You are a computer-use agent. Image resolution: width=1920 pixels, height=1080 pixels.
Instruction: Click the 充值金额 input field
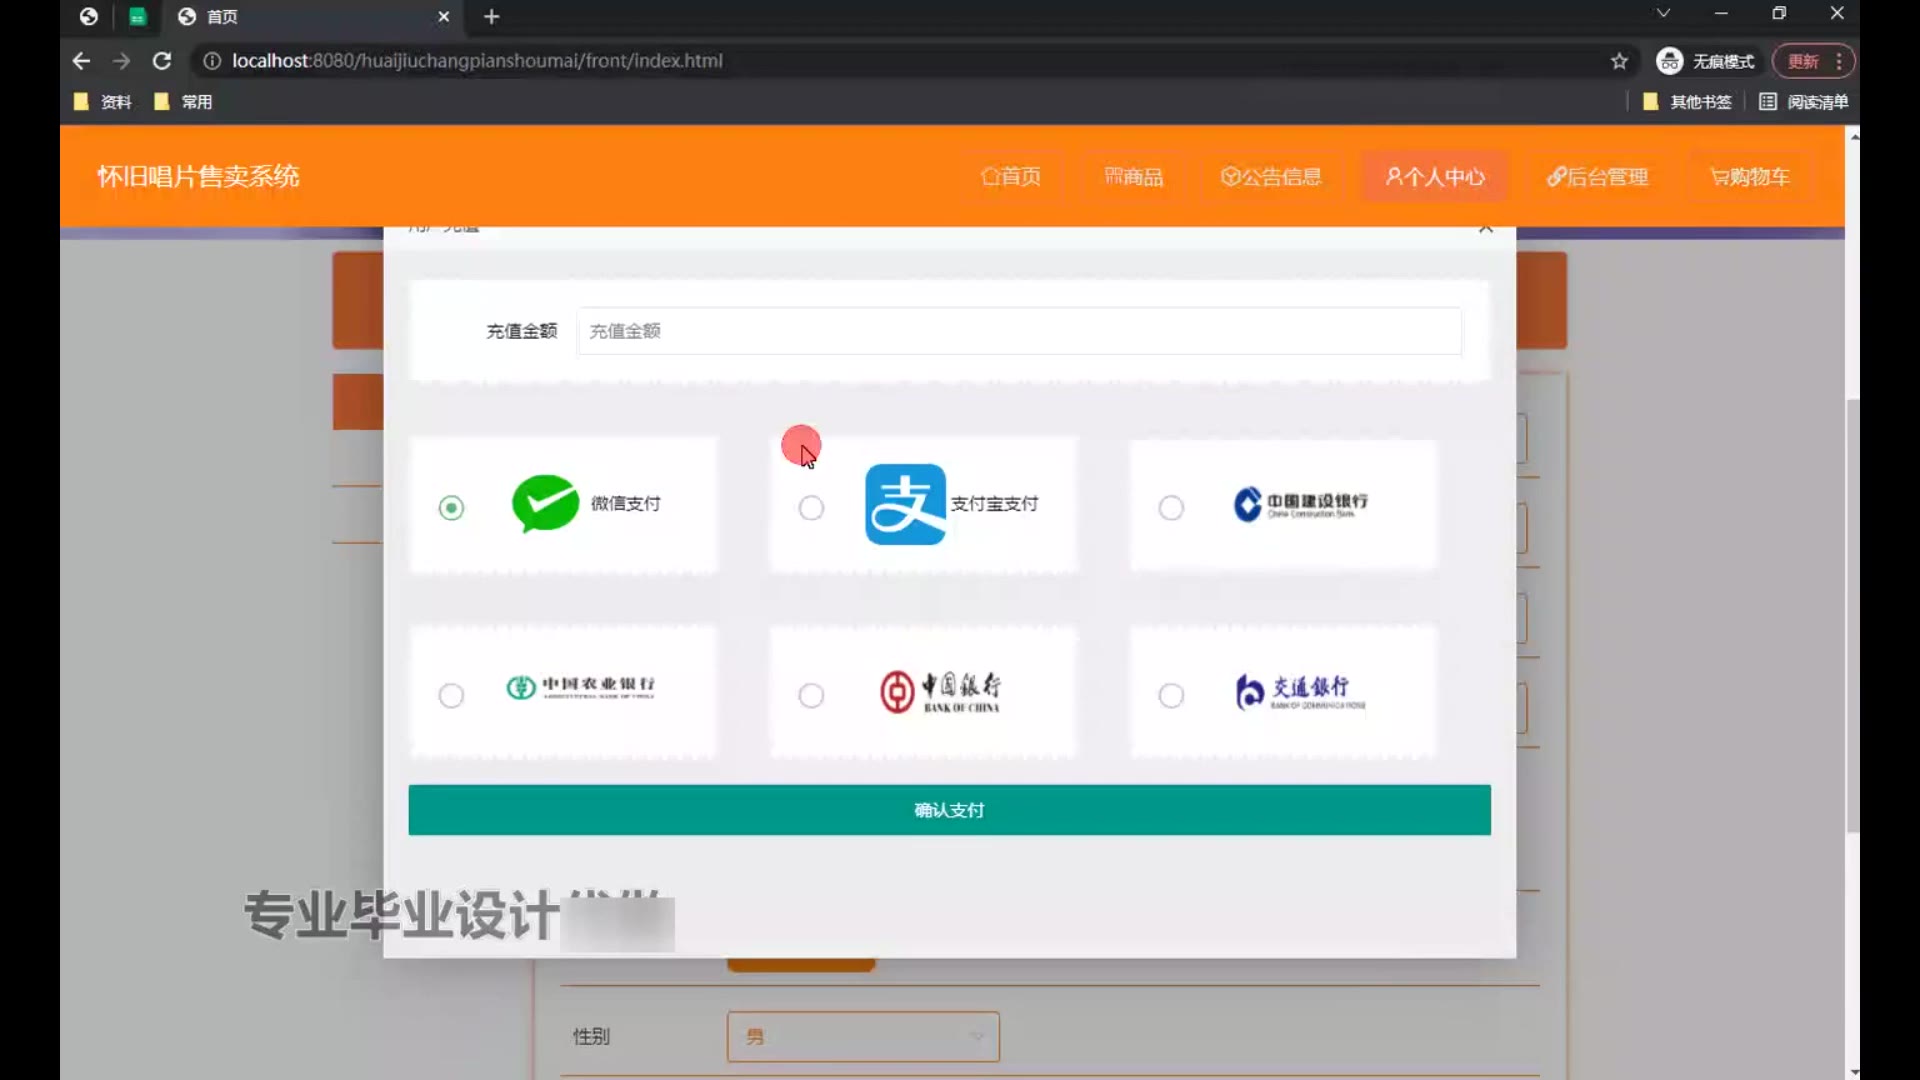click(1019, 331)
